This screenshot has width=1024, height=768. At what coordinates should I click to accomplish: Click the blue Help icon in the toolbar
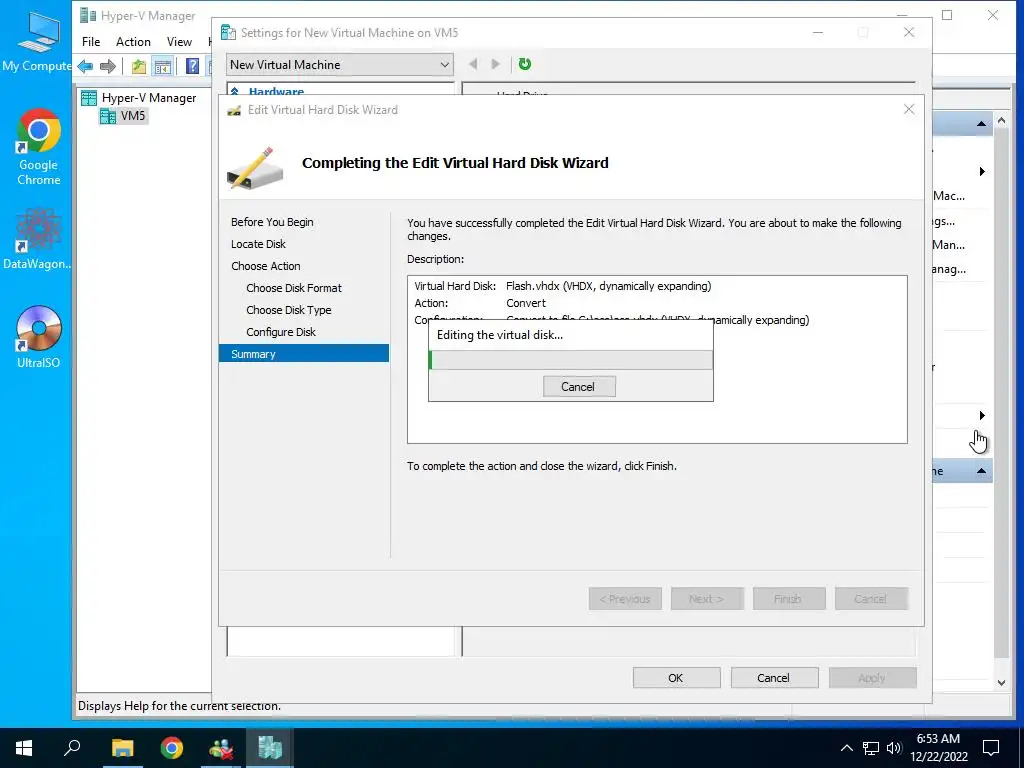[x=193, y=66]
